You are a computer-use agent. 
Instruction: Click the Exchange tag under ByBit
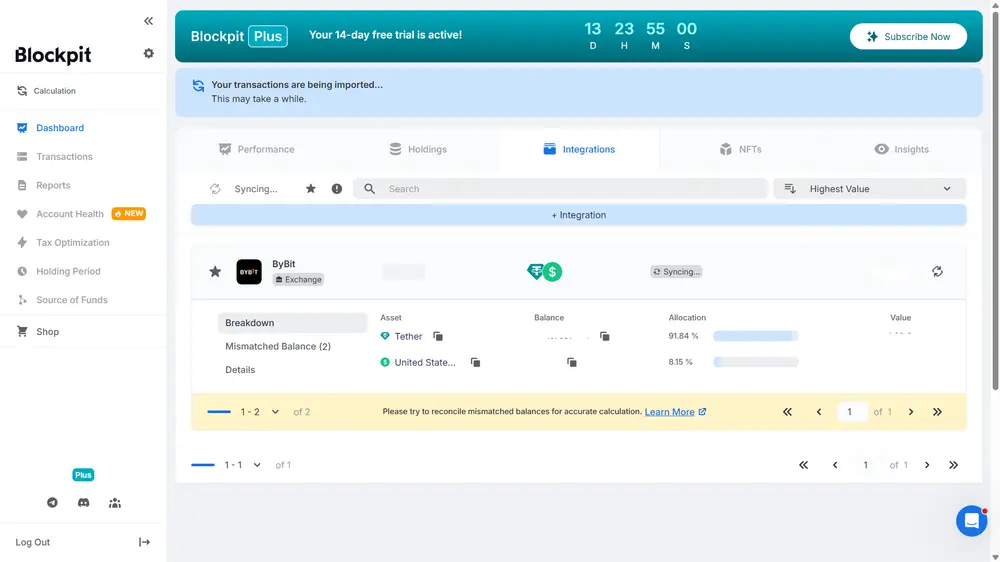298,279
